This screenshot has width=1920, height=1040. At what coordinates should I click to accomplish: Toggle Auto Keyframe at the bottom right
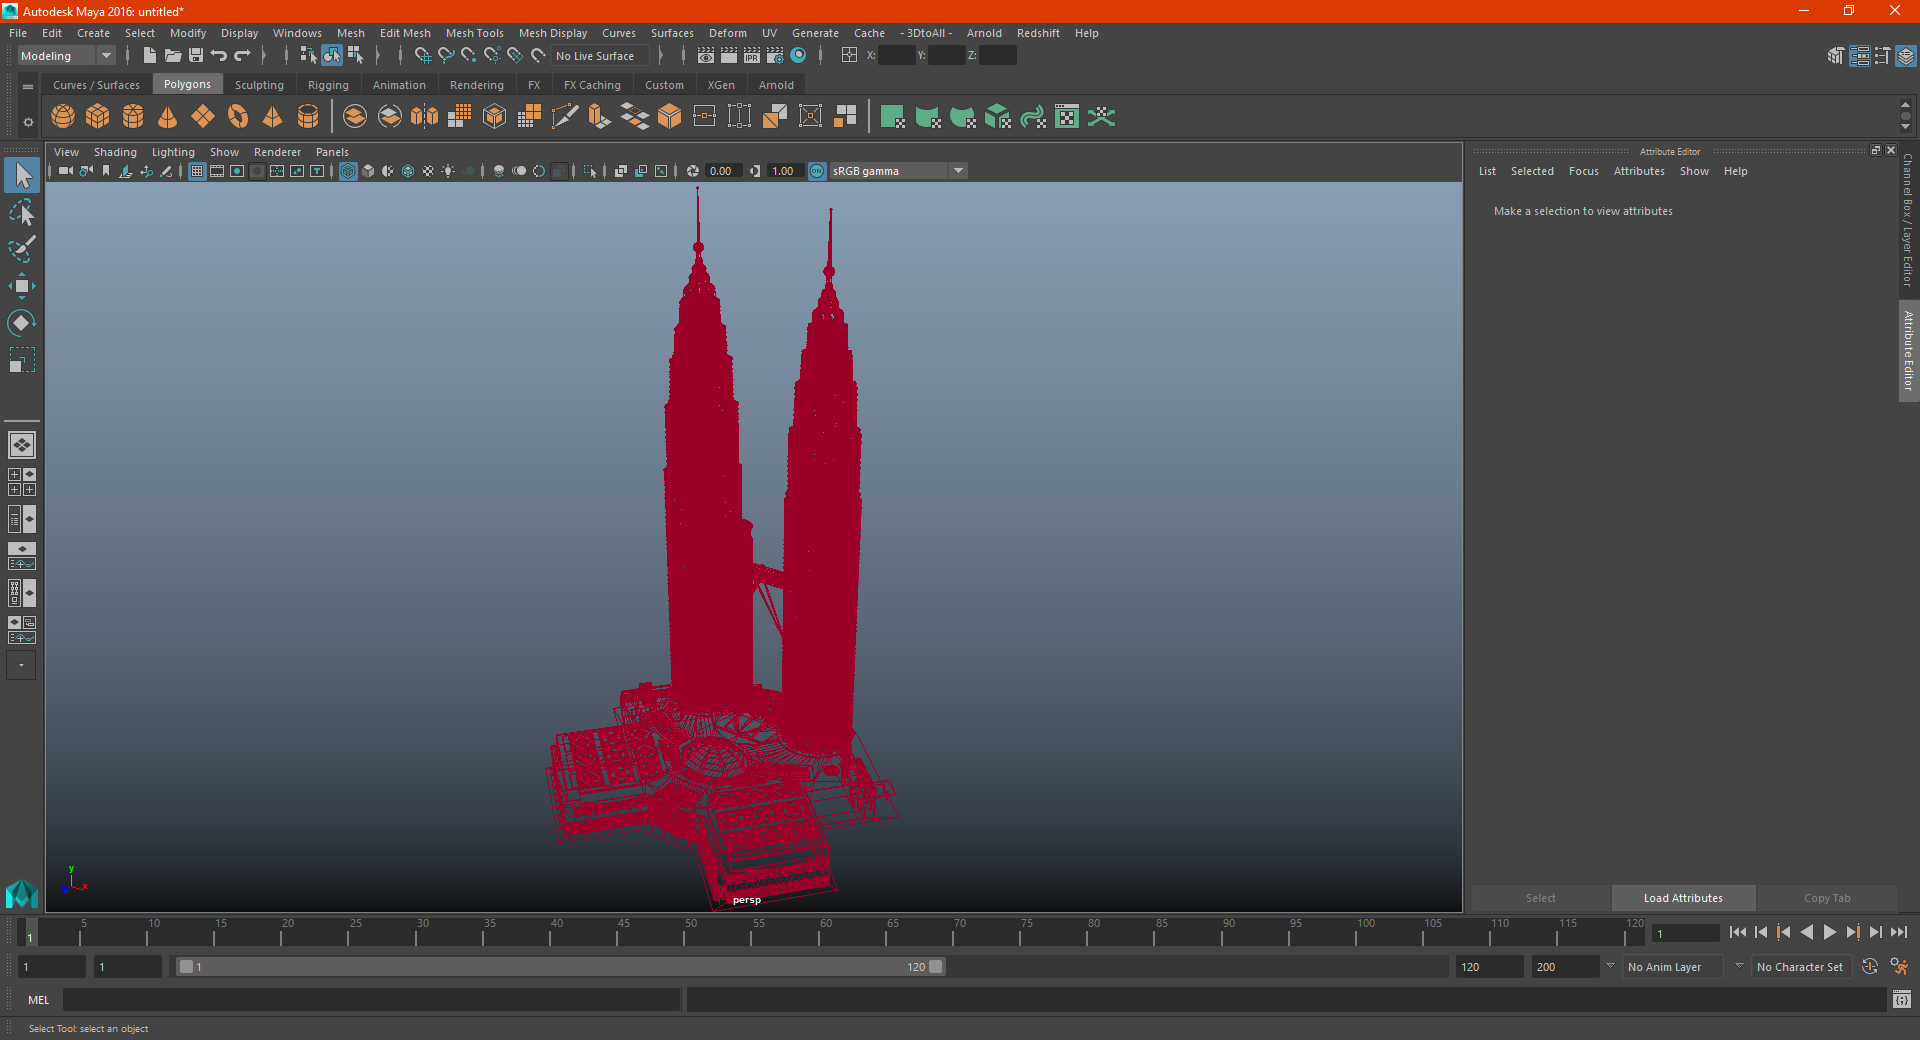[x=1870, y=967]
